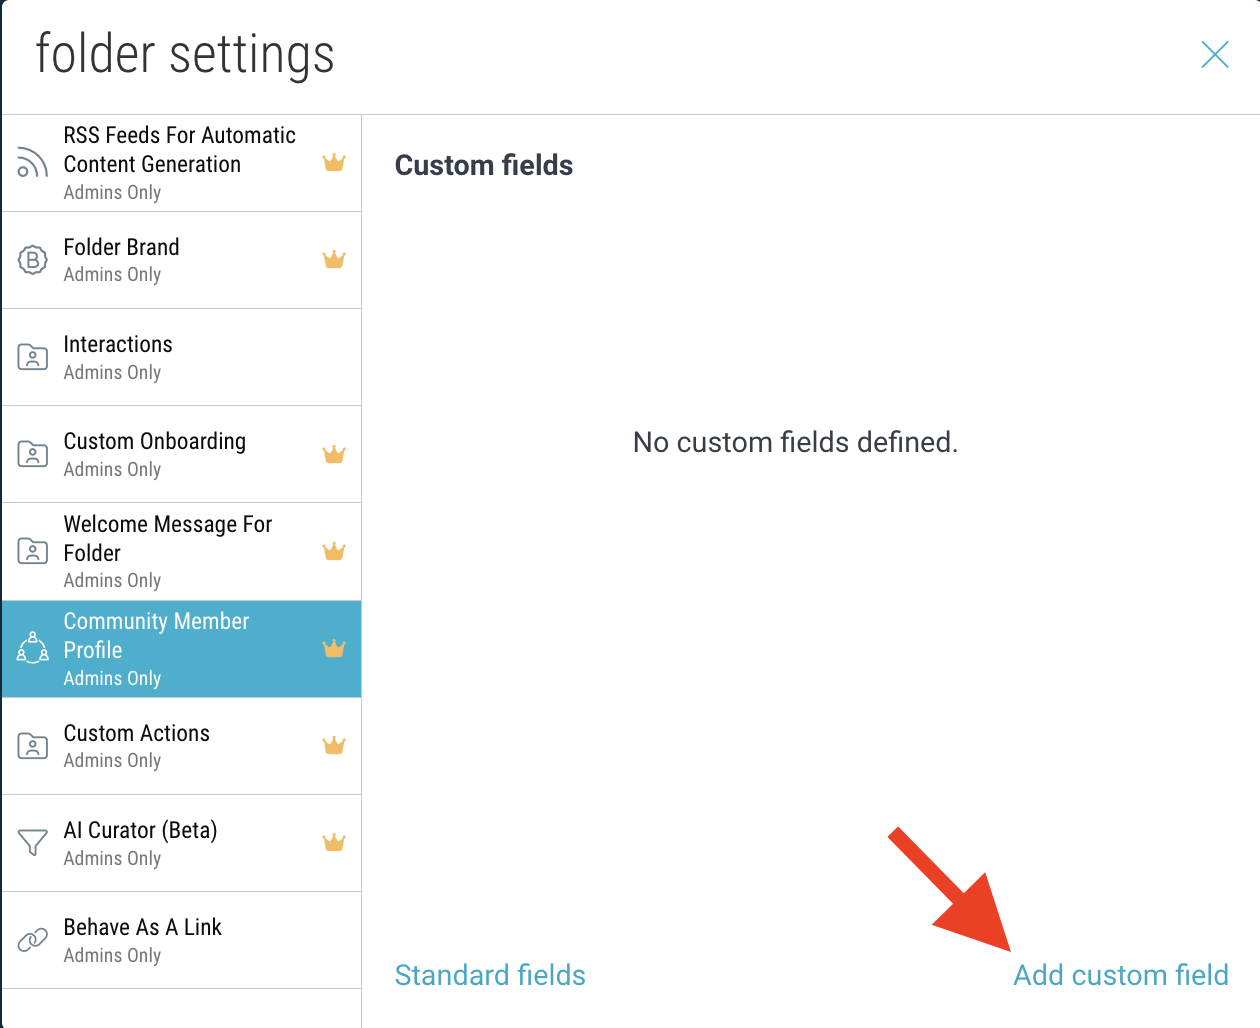Click the crown icon beside Custom Actions
The height and width of the screenshot is (1028, 1260).
tap(334, 745)
